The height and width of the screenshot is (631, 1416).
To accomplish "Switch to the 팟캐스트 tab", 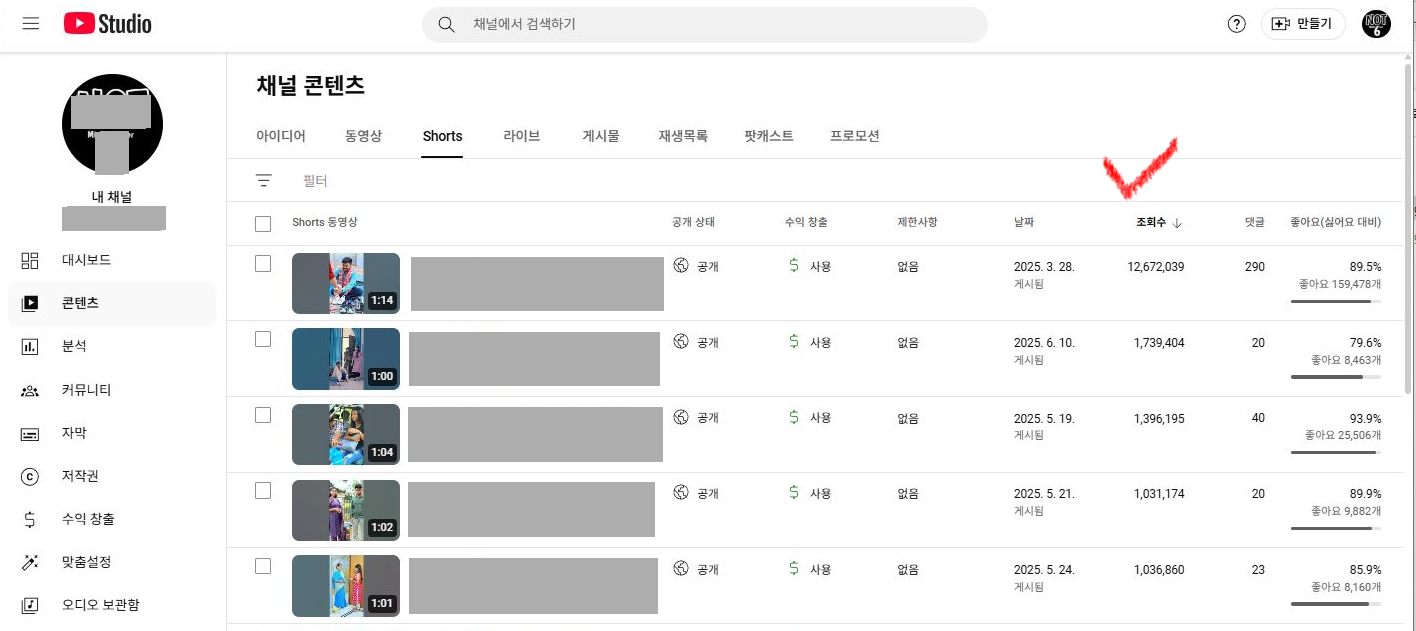I will click(x=769, y=136).
